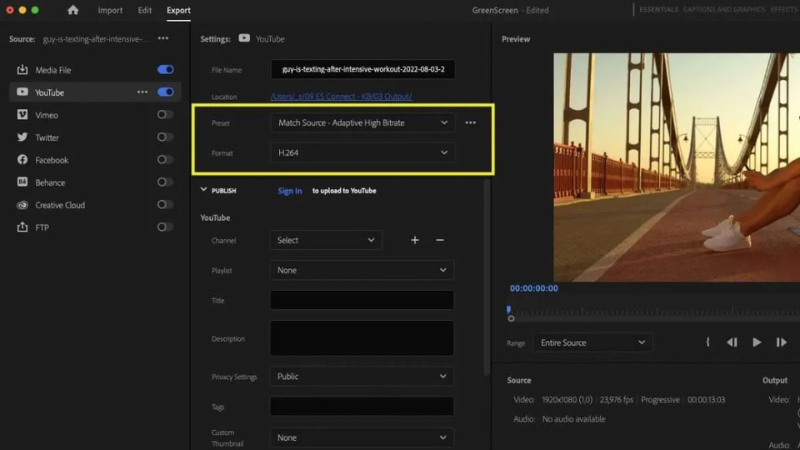Click the Facebook destination icon

[22, 160]
